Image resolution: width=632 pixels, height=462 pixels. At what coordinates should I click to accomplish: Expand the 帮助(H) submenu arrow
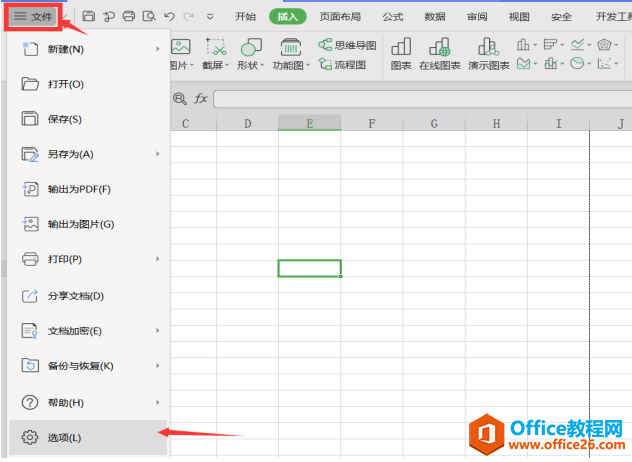pos(158,402)
